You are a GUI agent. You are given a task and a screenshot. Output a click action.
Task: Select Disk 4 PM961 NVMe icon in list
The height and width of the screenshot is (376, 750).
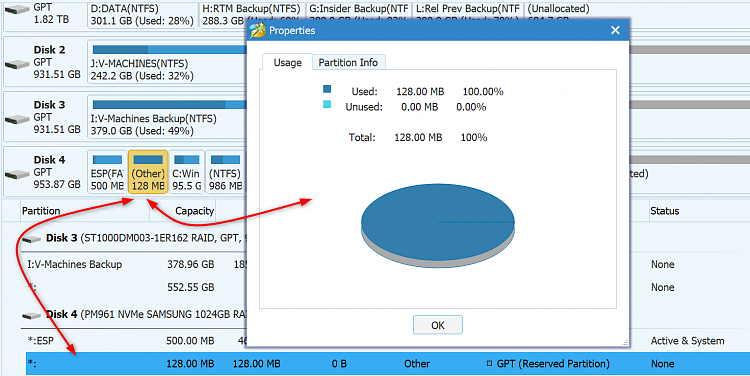pos(32,315)
